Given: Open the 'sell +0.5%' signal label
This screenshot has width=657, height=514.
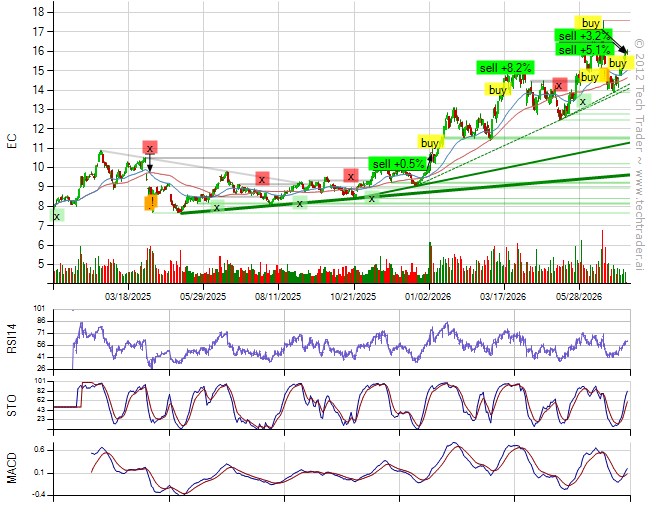Looking at the screenshot, I should pos(398,163).
